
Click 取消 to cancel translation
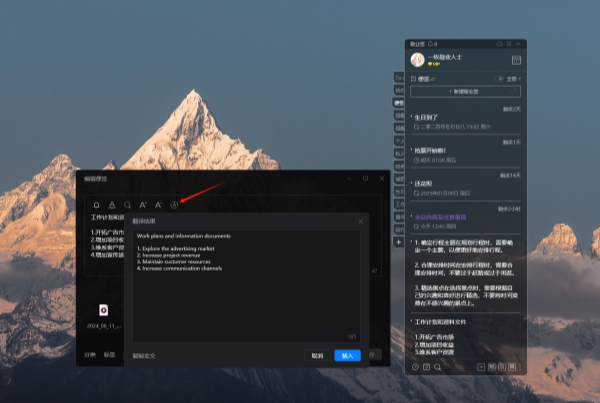pos(317,355)
